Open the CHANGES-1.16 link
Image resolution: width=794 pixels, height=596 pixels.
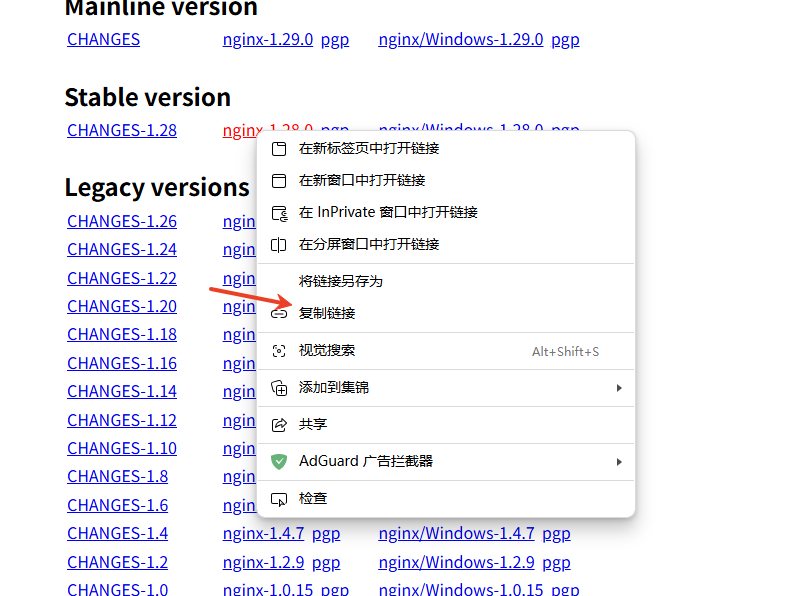pyautogui.click(x=122, y=363)
